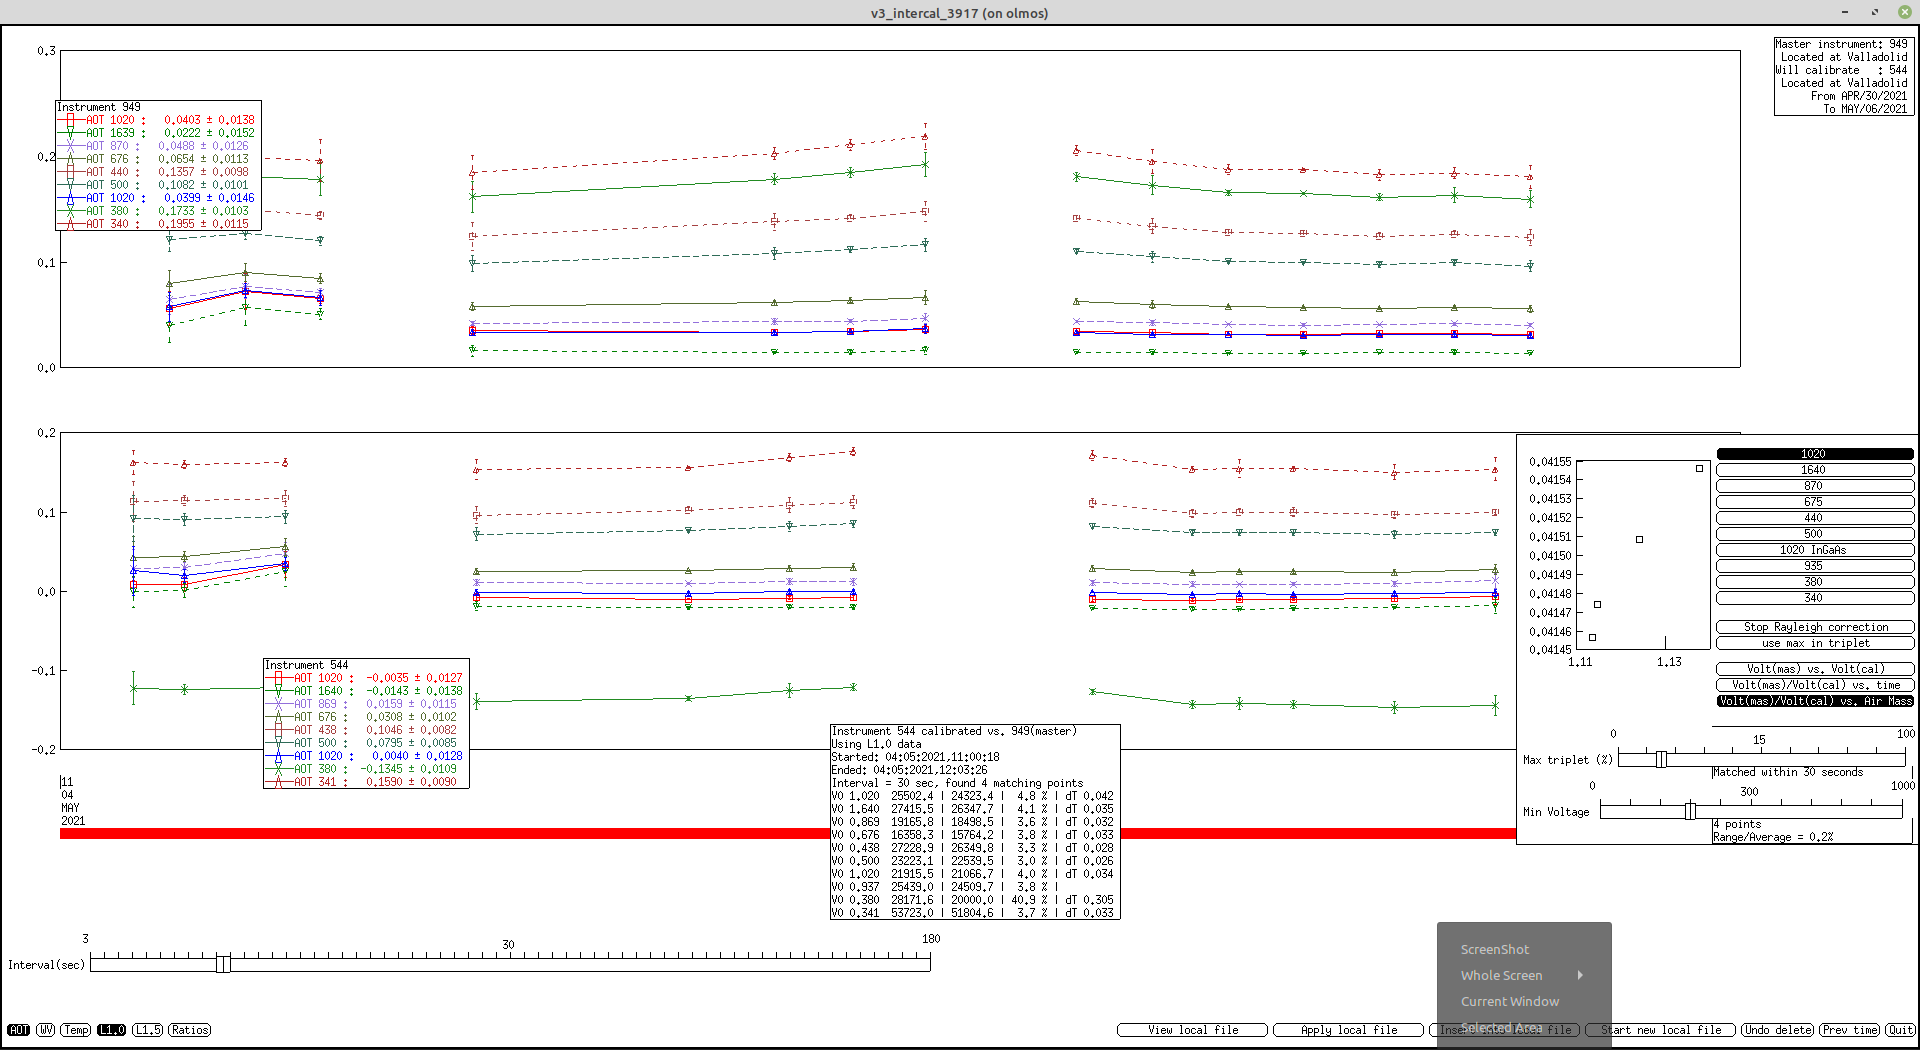This screenshot has height=1050, width=1920.
Task: Select the 380 wavelength channel
Action: pyautogui.click(x=1815, y=582)
